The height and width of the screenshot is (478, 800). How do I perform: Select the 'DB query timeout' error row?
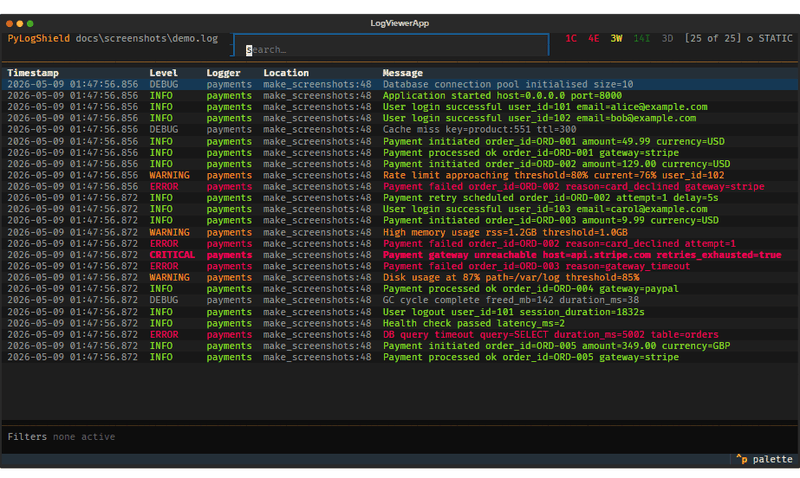pyautogui.click(x=400, y=335)
